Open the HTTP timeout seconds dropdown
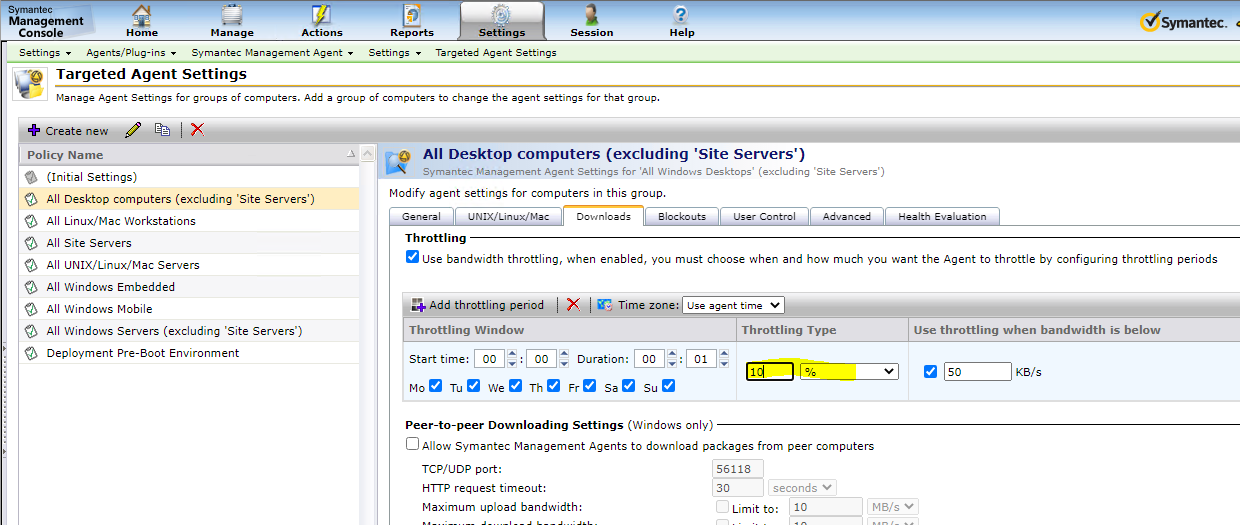 (802, 488)
